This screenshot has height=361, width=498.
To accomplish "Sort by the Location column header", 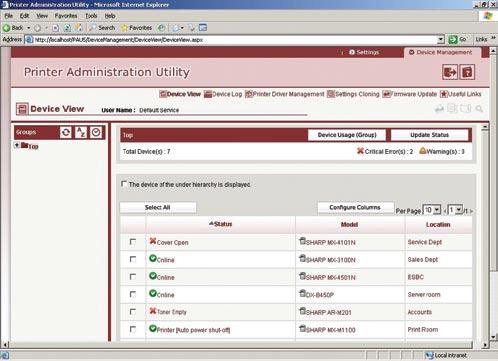I will pos(438,225).
